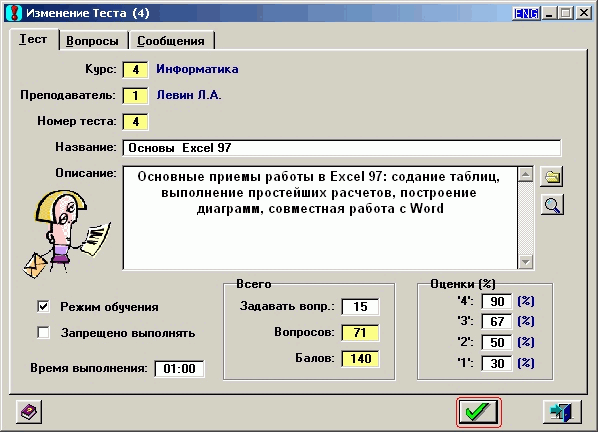Click the grade '2' percent field
The image size is (598, 432).
497,342
